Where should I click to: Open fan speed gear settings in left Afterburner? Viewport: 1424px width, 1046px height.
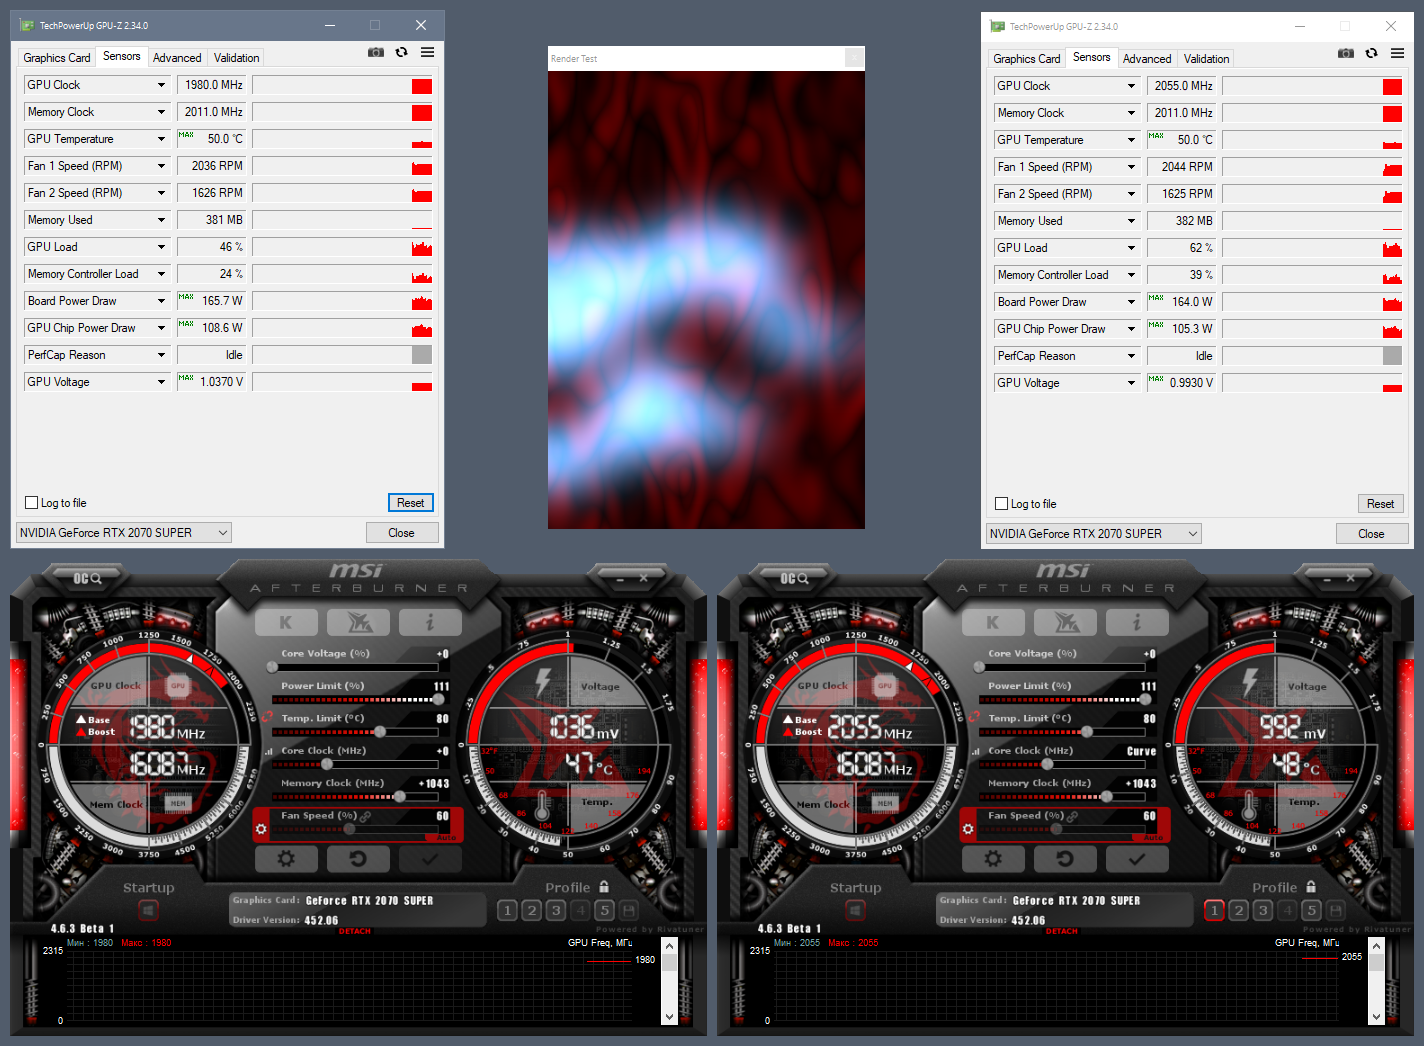pyautogui.click(x=261, y=829)
